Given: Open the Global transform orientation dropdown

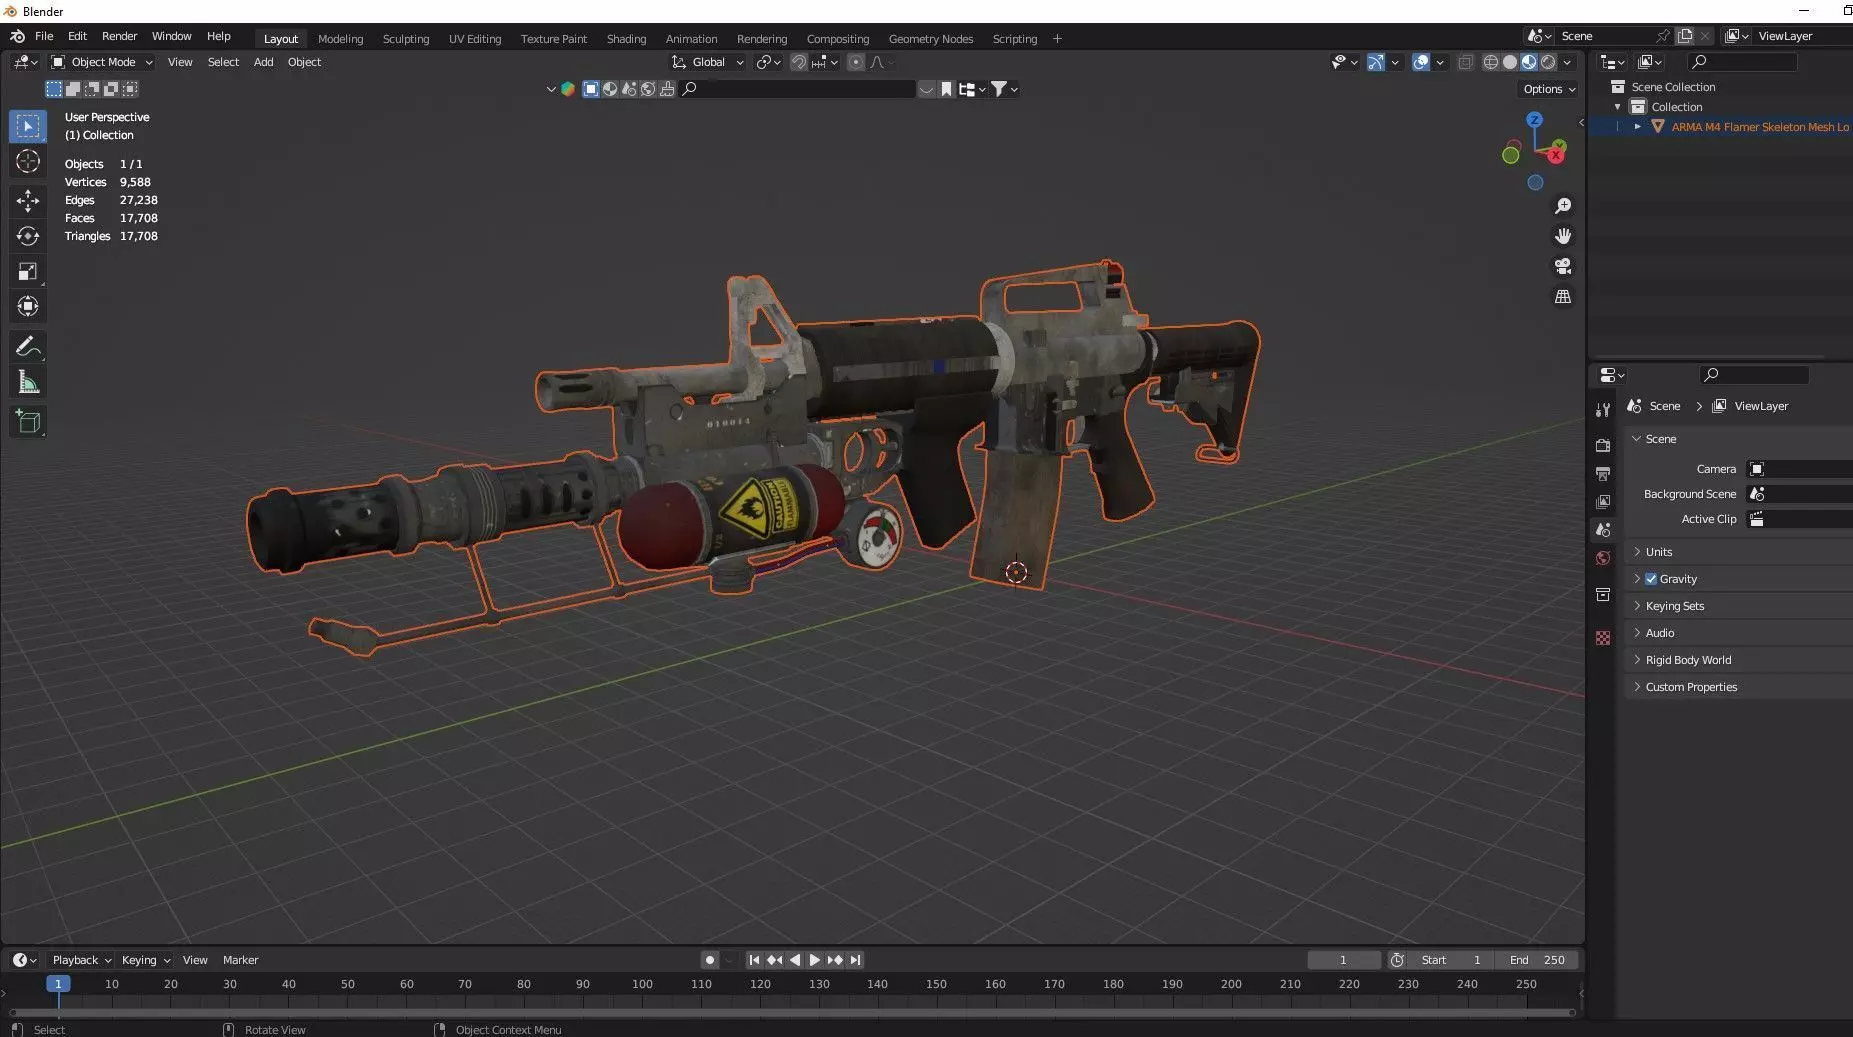Looking at the screenshot, I should pos(708,62).
